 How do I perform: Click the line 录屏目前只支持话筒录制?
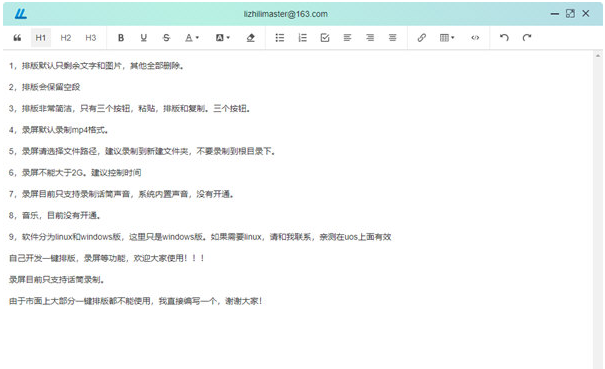click(x=57, y=279)
